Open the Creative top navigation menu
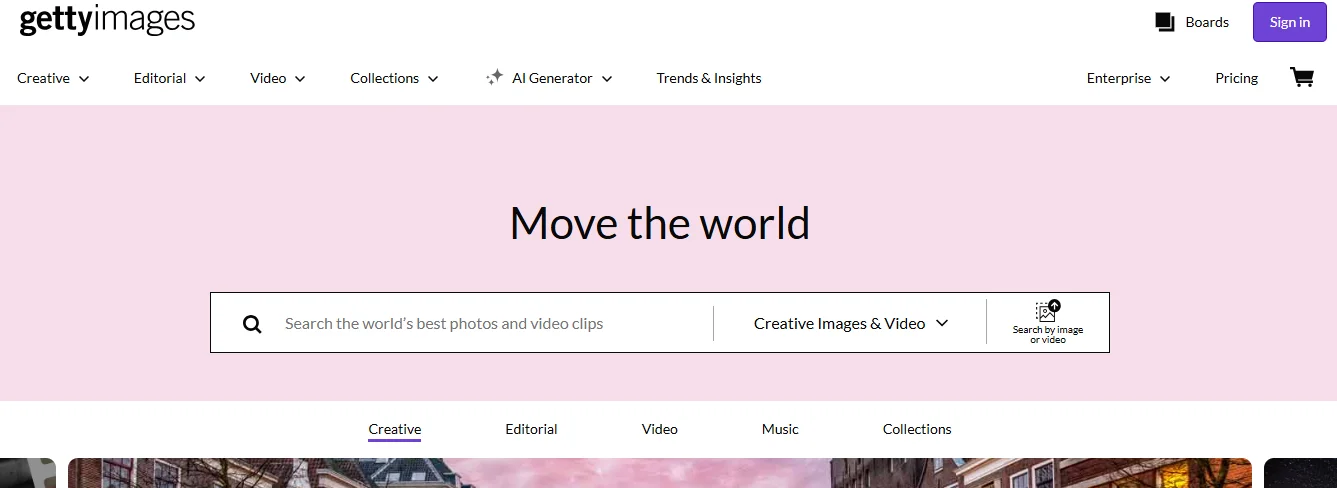 click(53, 78)
